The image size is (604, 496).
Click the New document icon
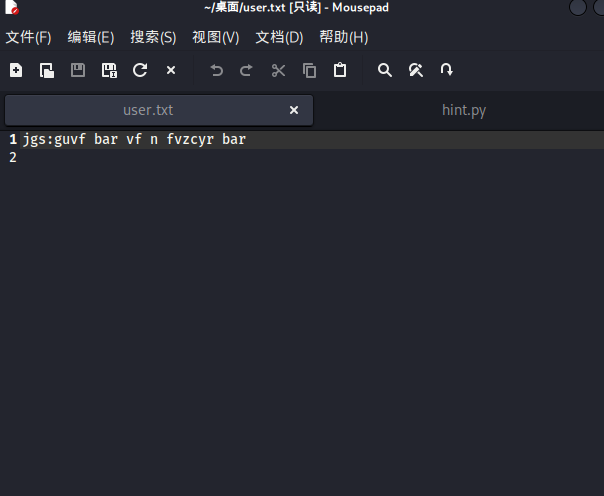(x=16, y=70)
